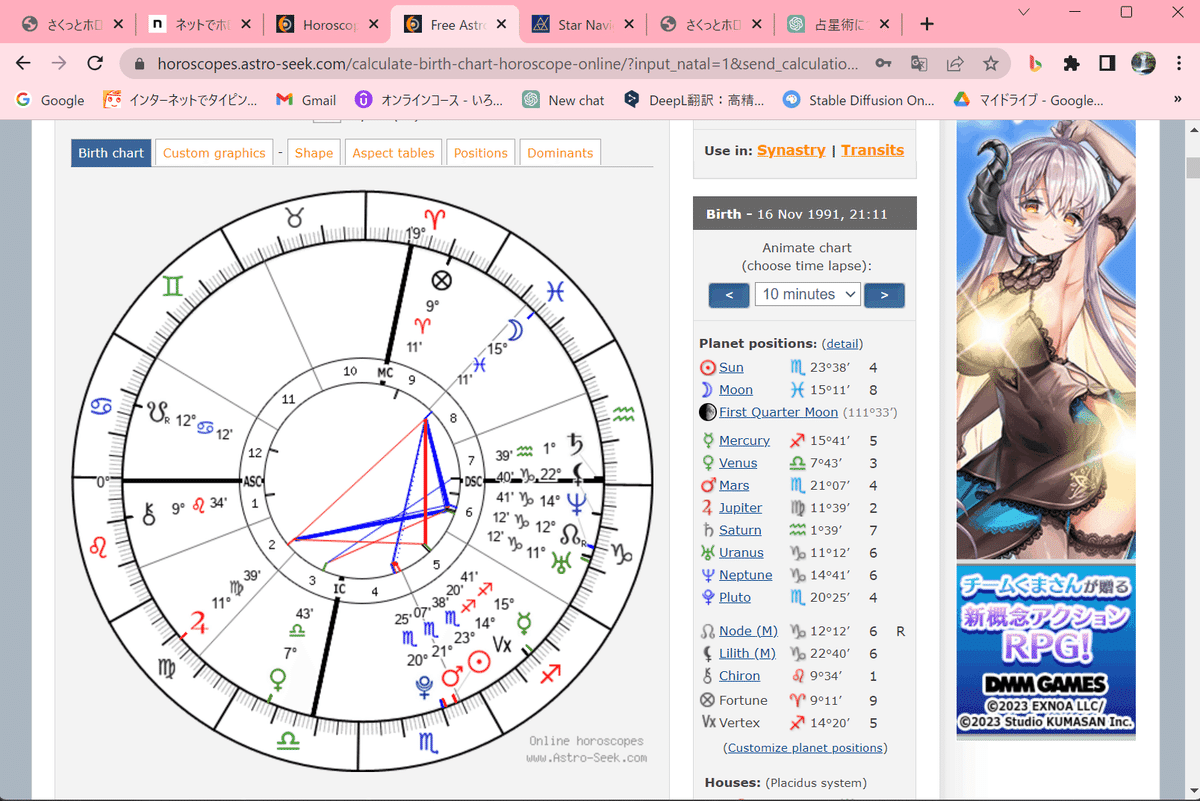Open the Bing icon in the toolbar
Image resolution: width=1200 pixels, height=801 pixels.
click(1035, 63)
